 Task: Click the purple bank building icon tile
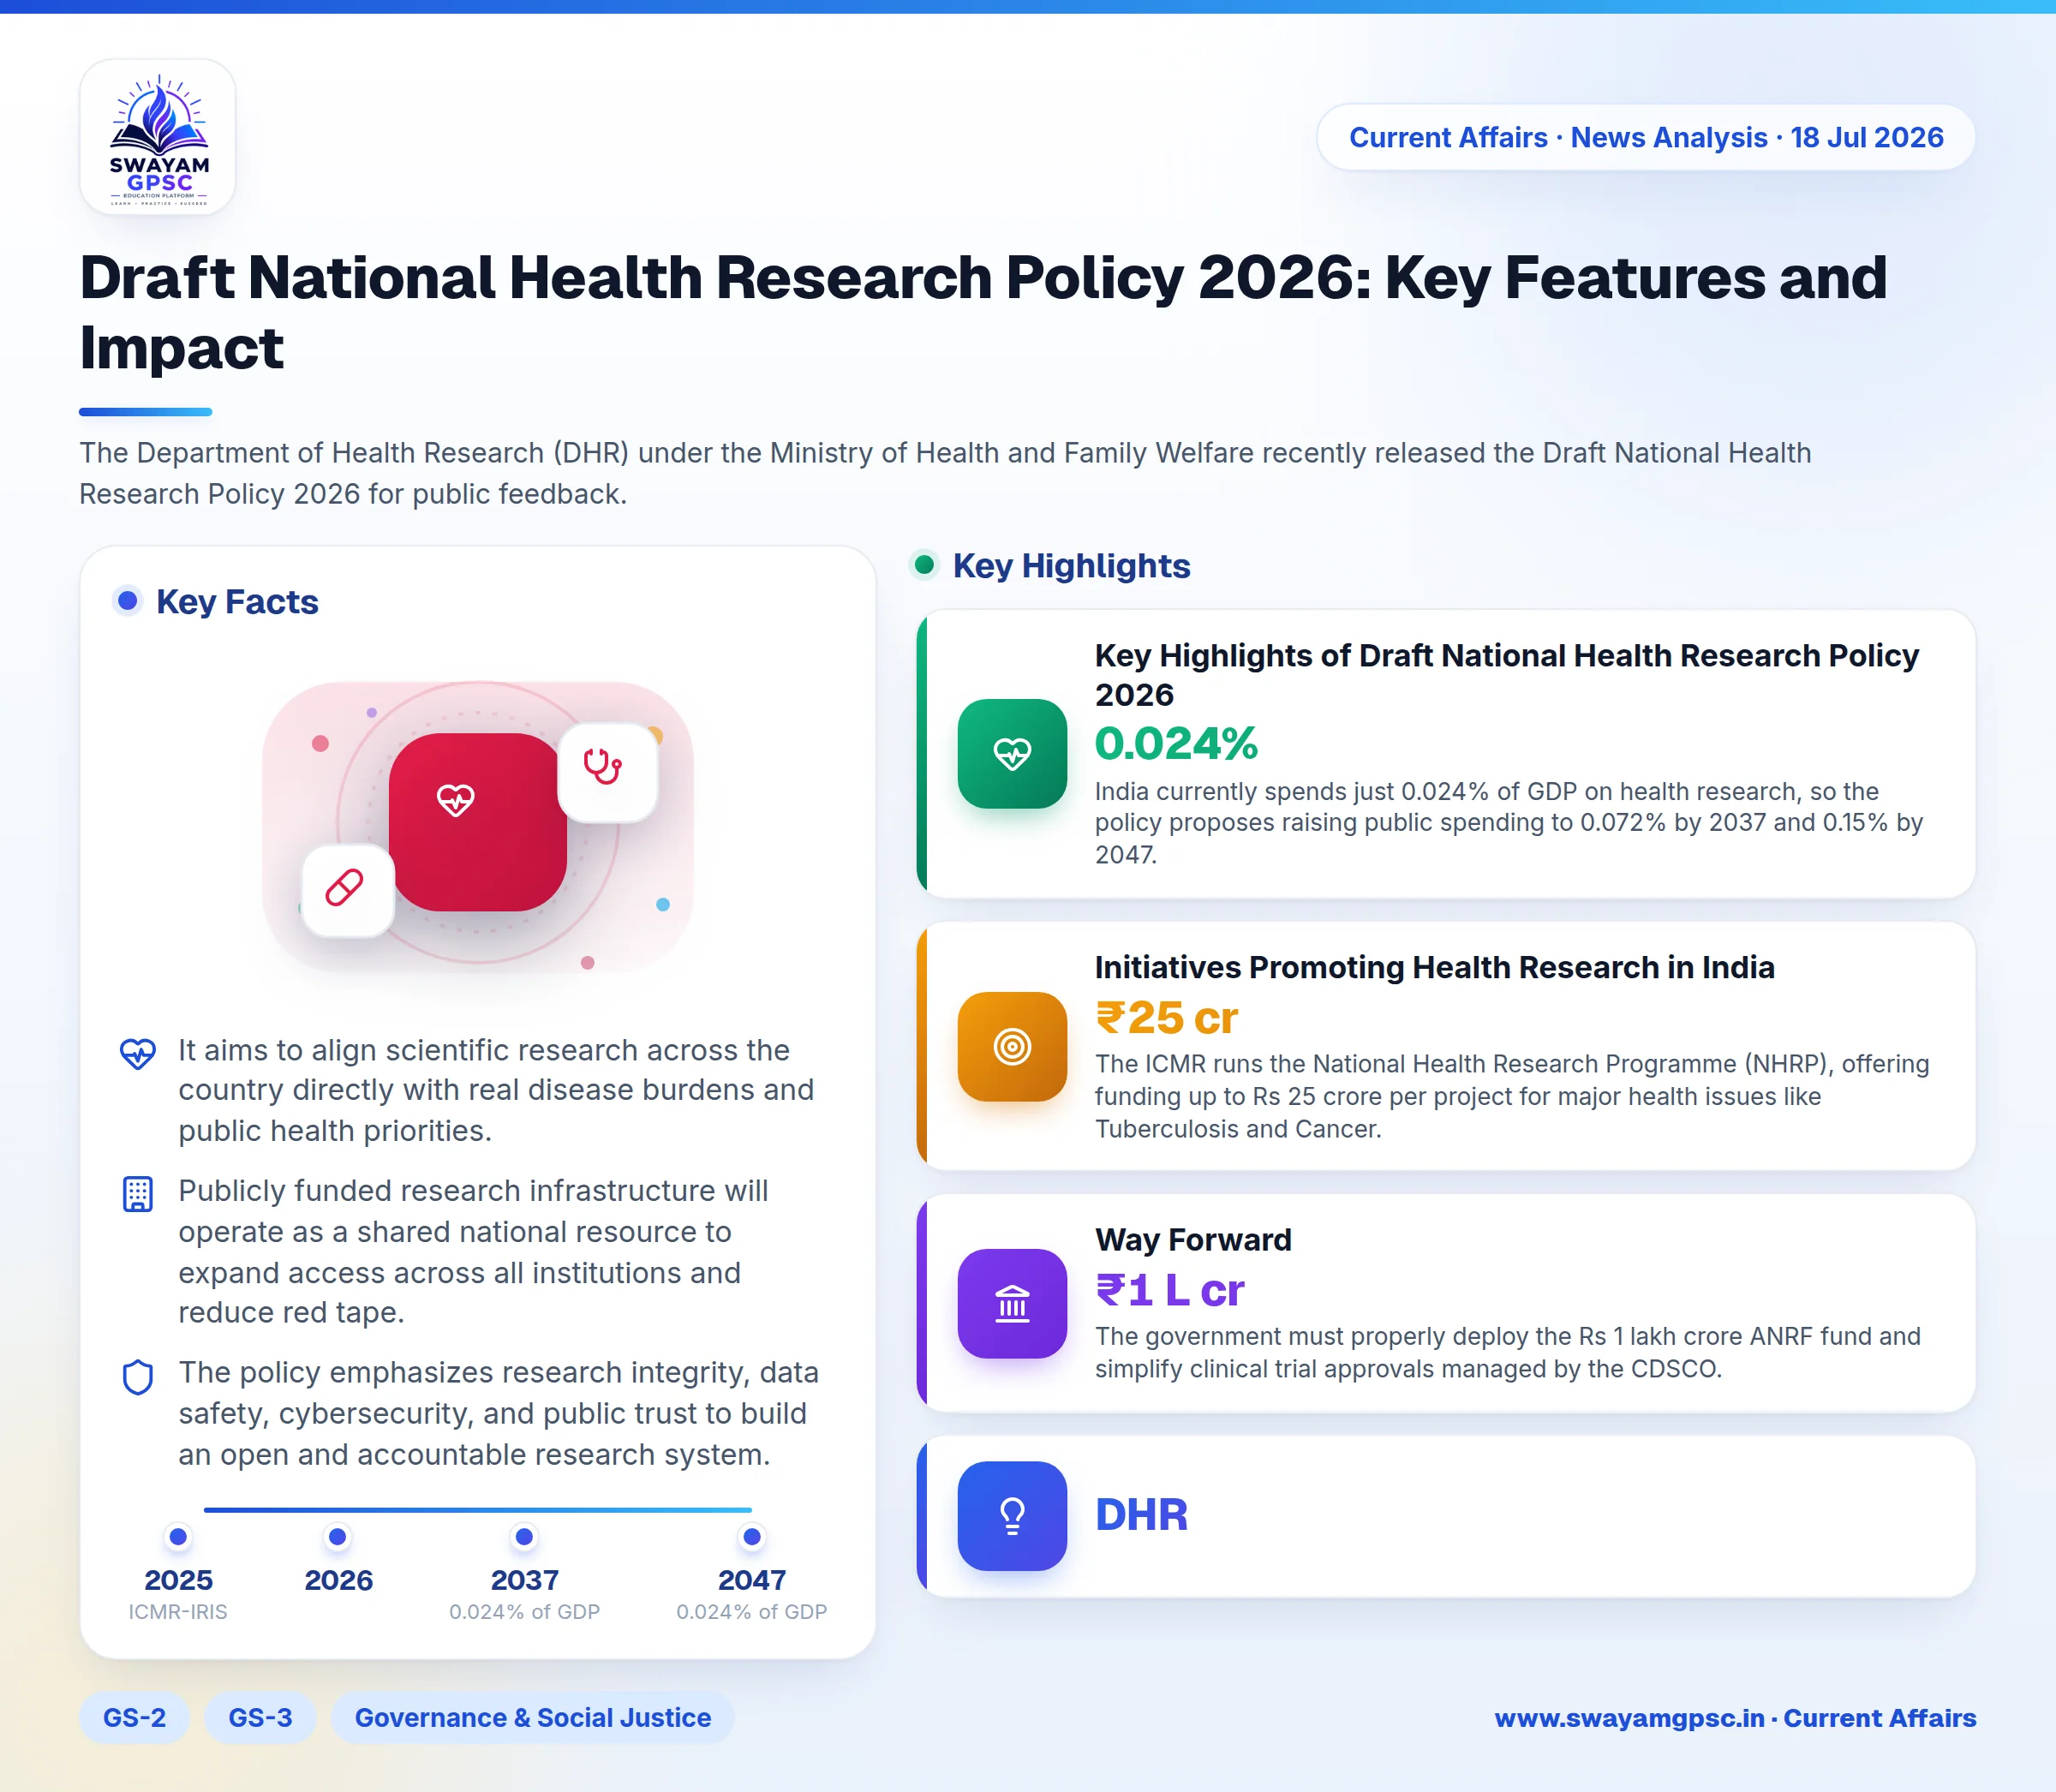1012,1303
